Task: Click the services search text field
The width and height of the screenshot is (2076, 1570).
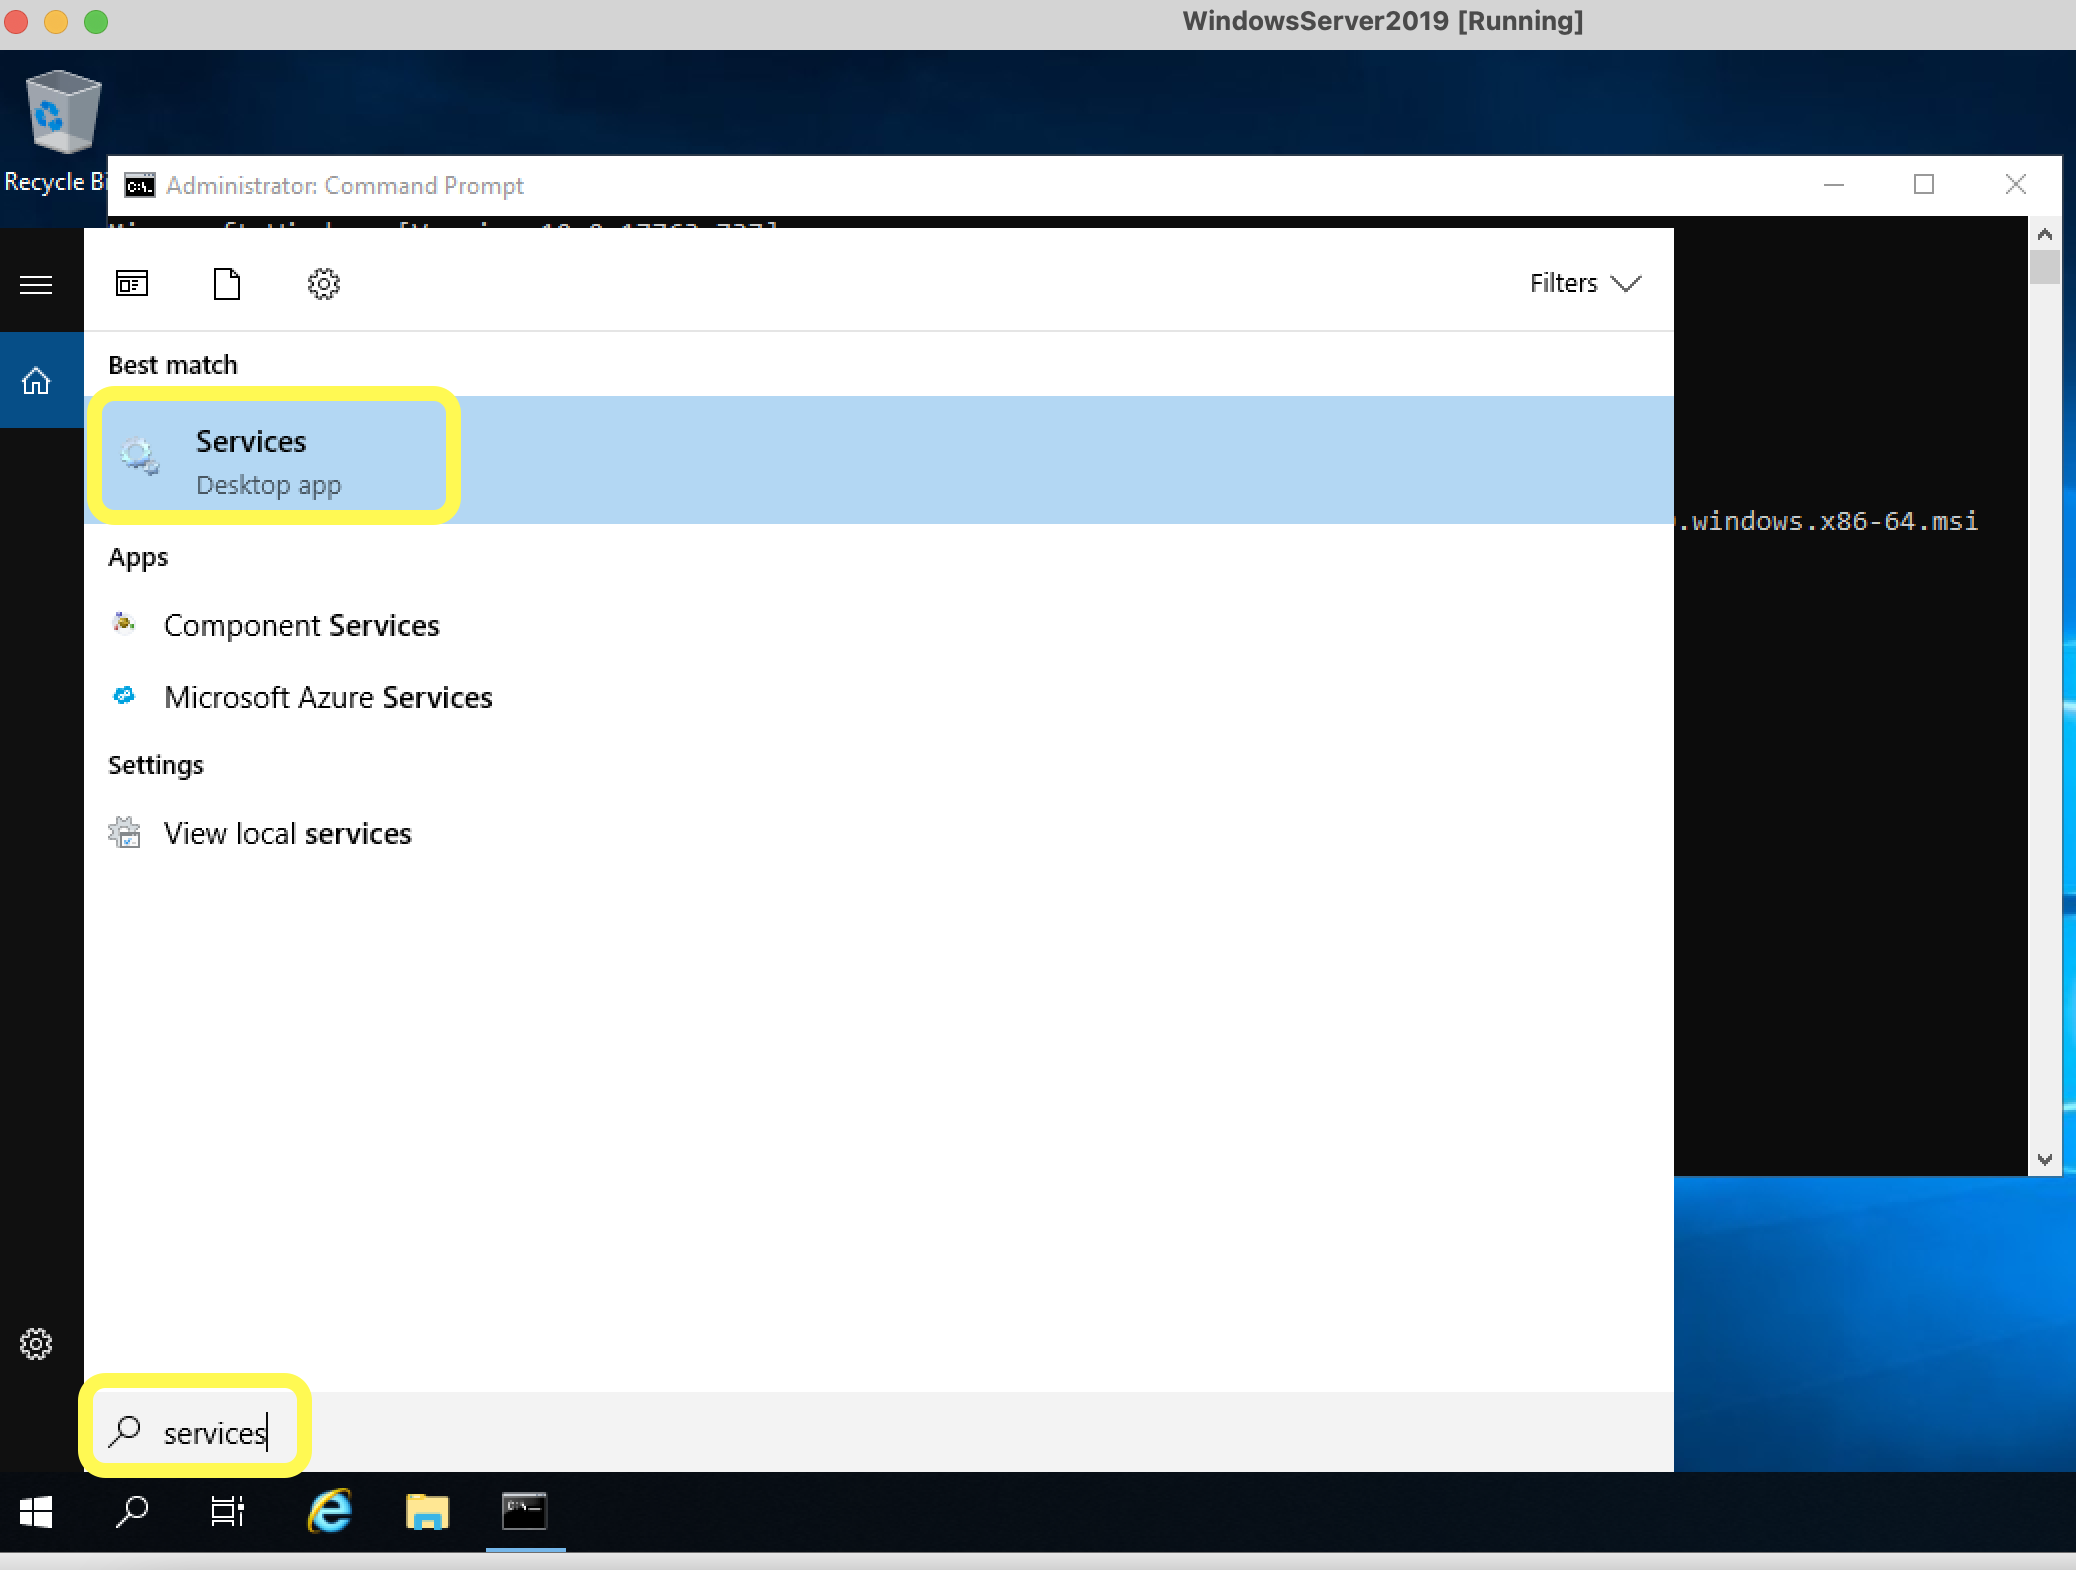Action: 878,1432
